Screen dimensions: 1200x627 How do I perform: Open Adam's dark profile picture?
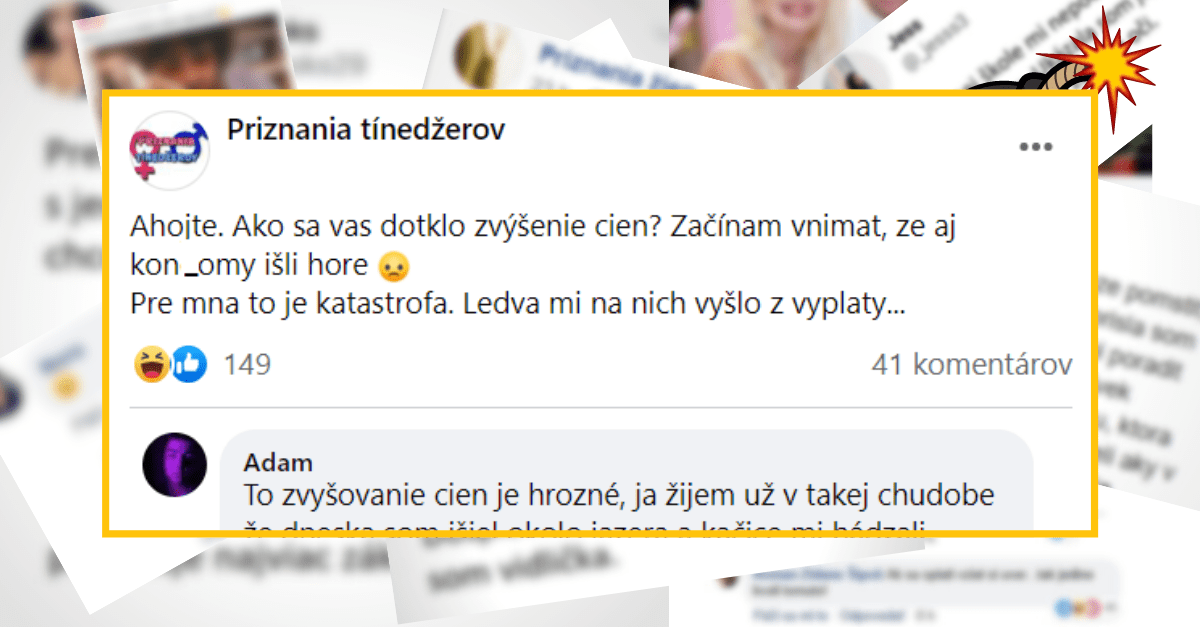pyautogui.click(x=175, y=464)
